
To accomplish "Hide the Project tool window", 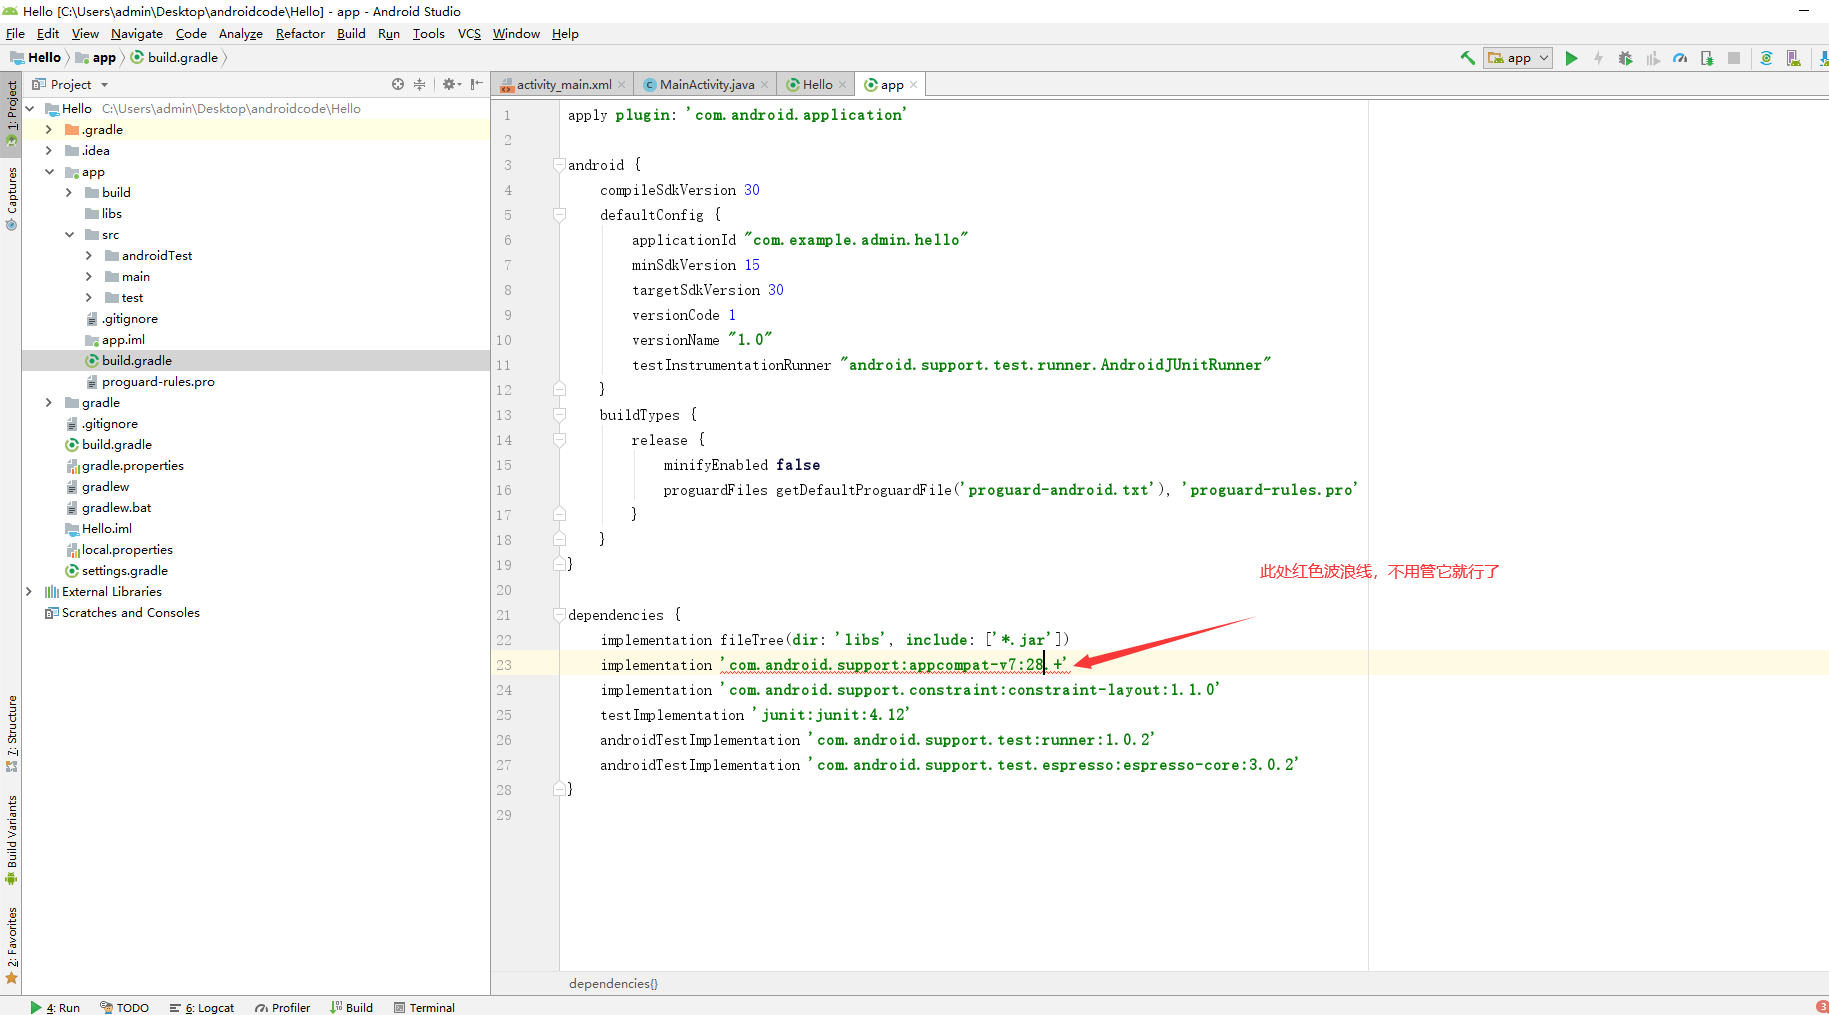I will point(476,84).
